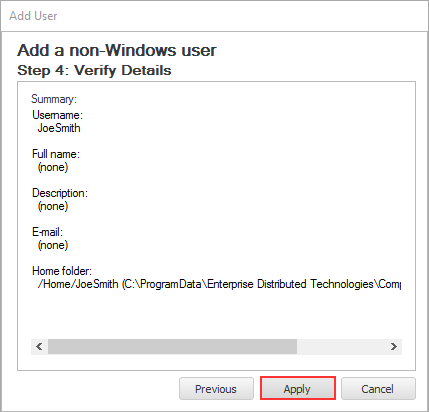Click the Summary label
The height and width of the screenshot is (412, 429).
(54, 99)
